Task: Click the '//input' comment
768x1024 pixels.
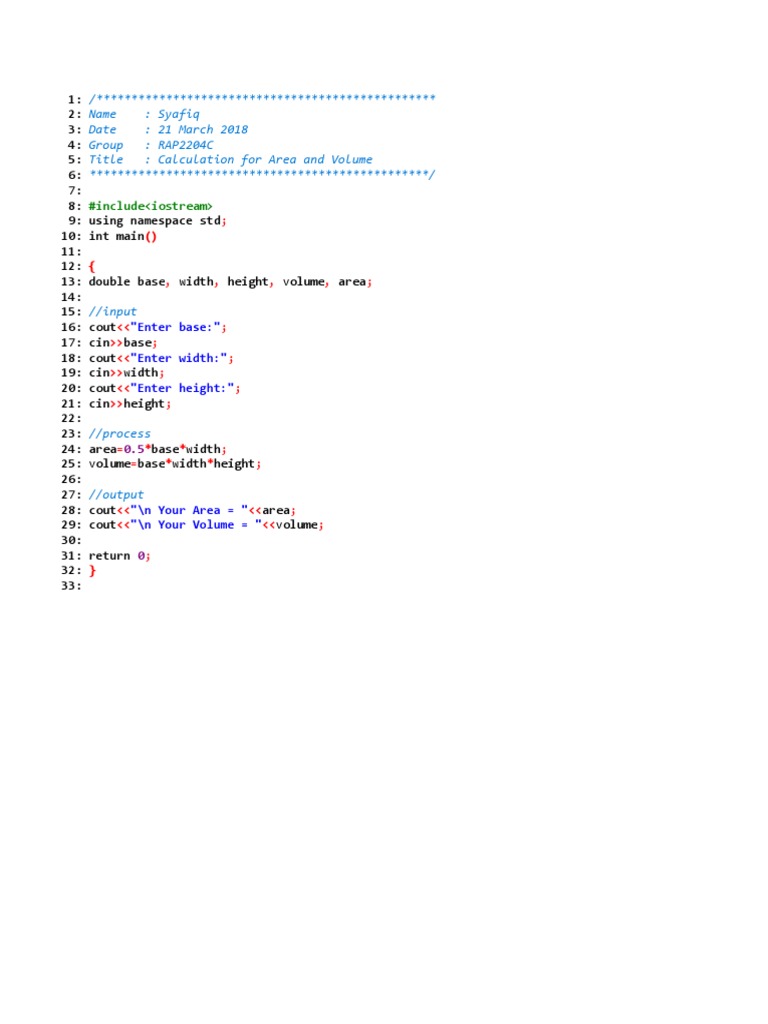Action: 112,312
